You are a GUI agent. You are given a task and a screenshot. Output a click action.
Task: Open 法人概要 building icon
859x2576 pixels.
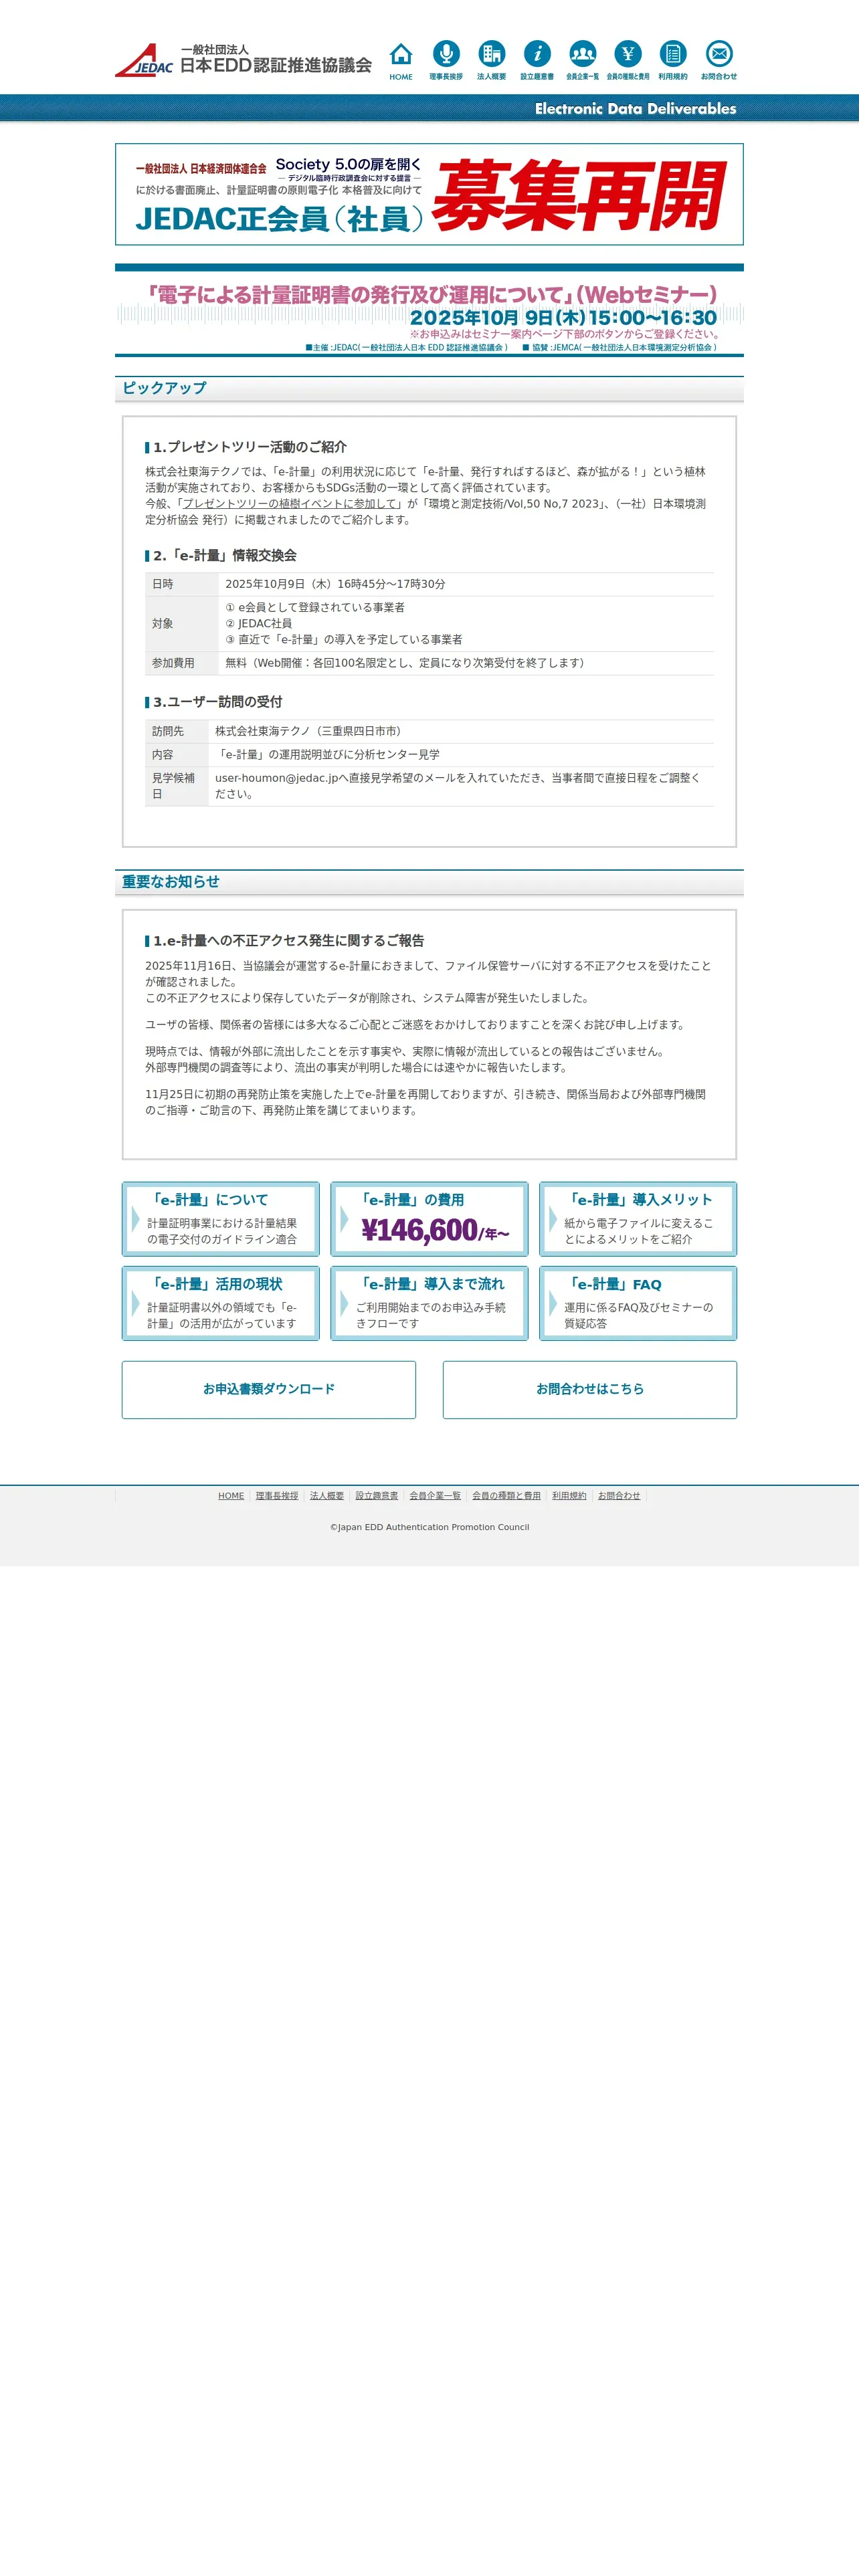pos(491,61)
